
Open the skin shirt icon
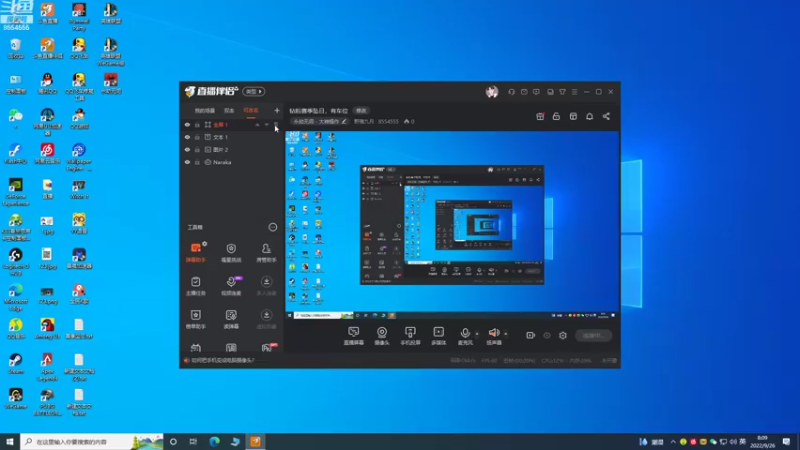click(562, 92)
